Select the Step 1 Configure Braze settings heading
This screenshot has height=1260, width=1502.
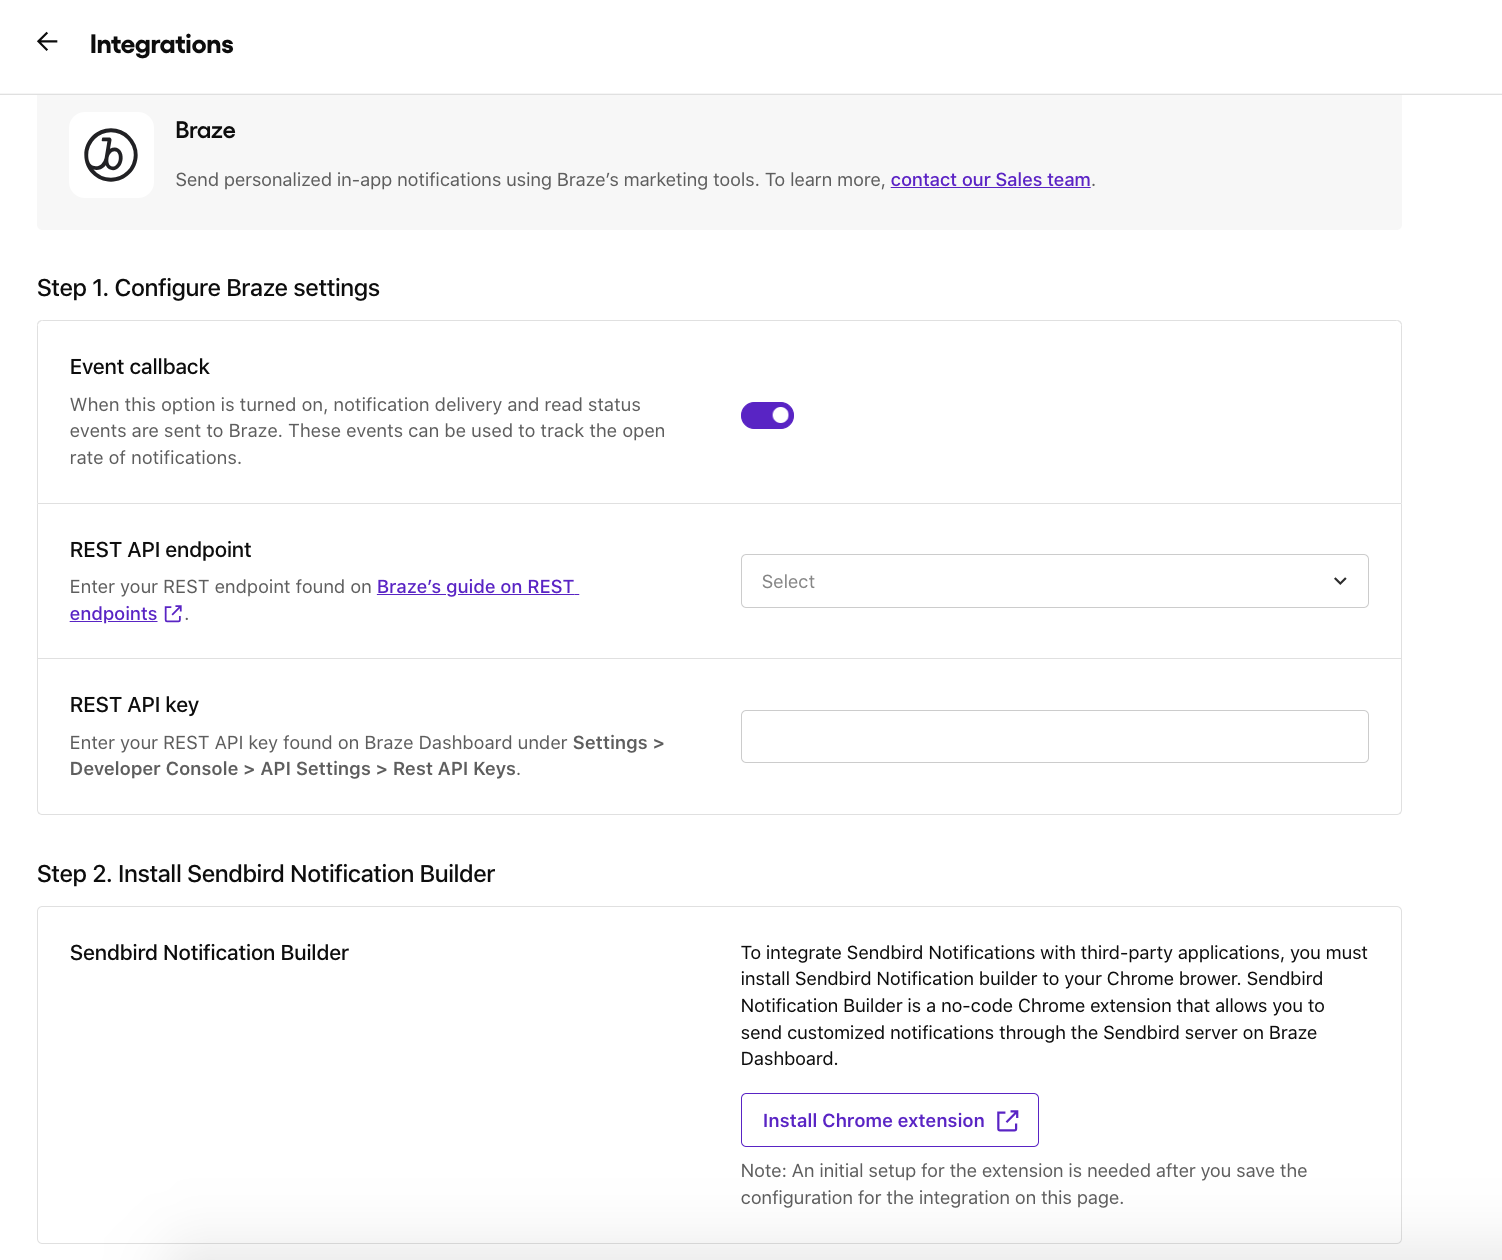tap(208, 288)
